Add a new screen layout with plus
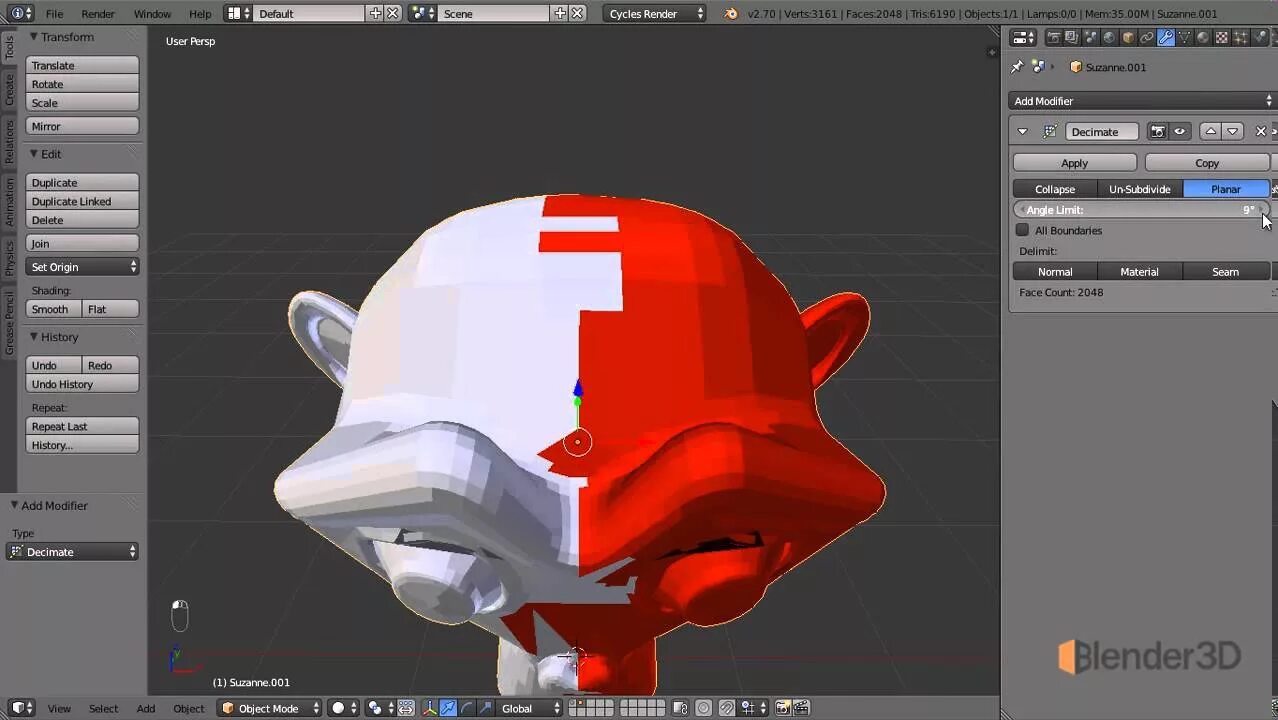This screenshot has height=720, width=1278. (375, 13)
